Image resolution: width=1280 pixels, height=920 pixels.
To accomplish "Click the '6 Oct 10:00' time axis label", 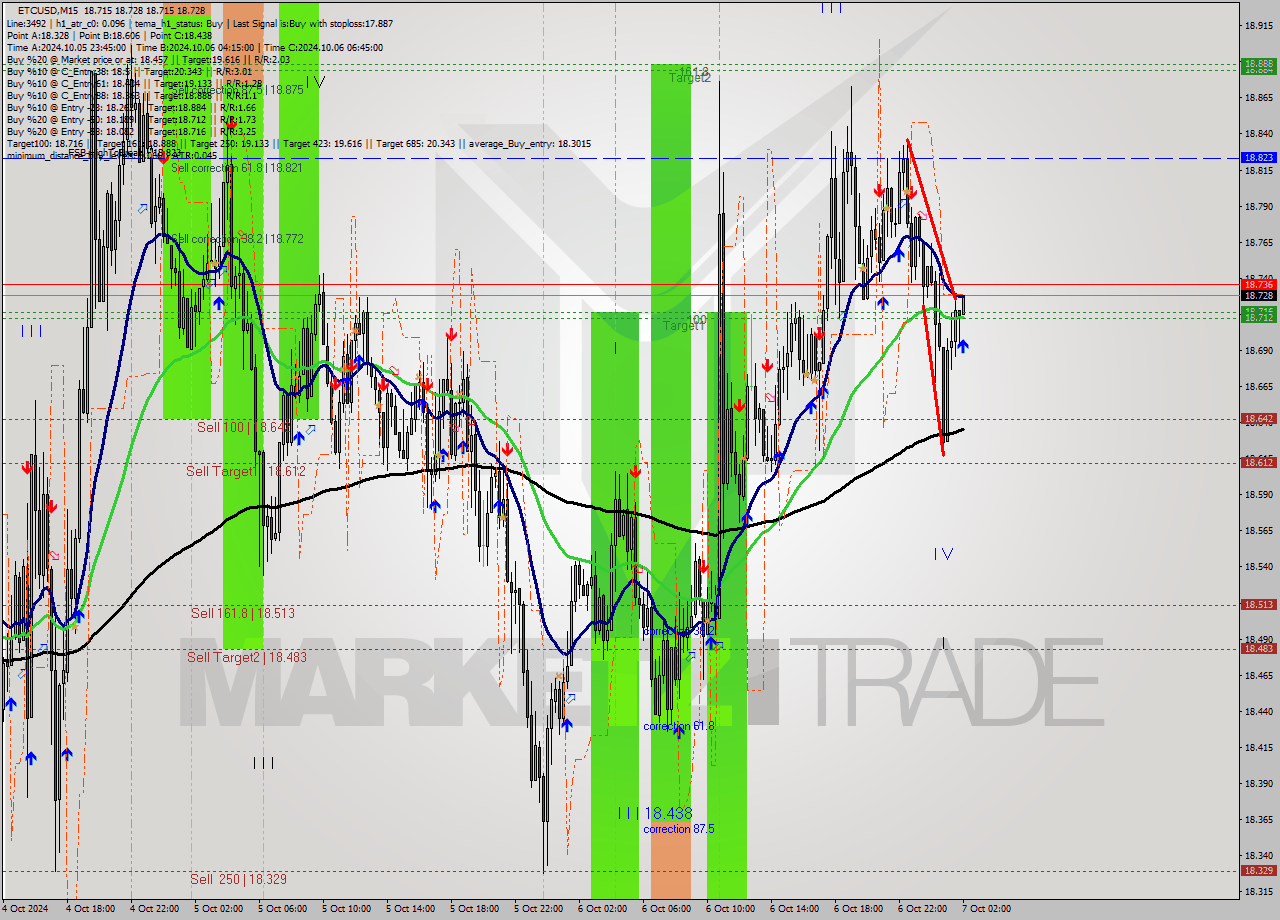I will tap(730, 910).
